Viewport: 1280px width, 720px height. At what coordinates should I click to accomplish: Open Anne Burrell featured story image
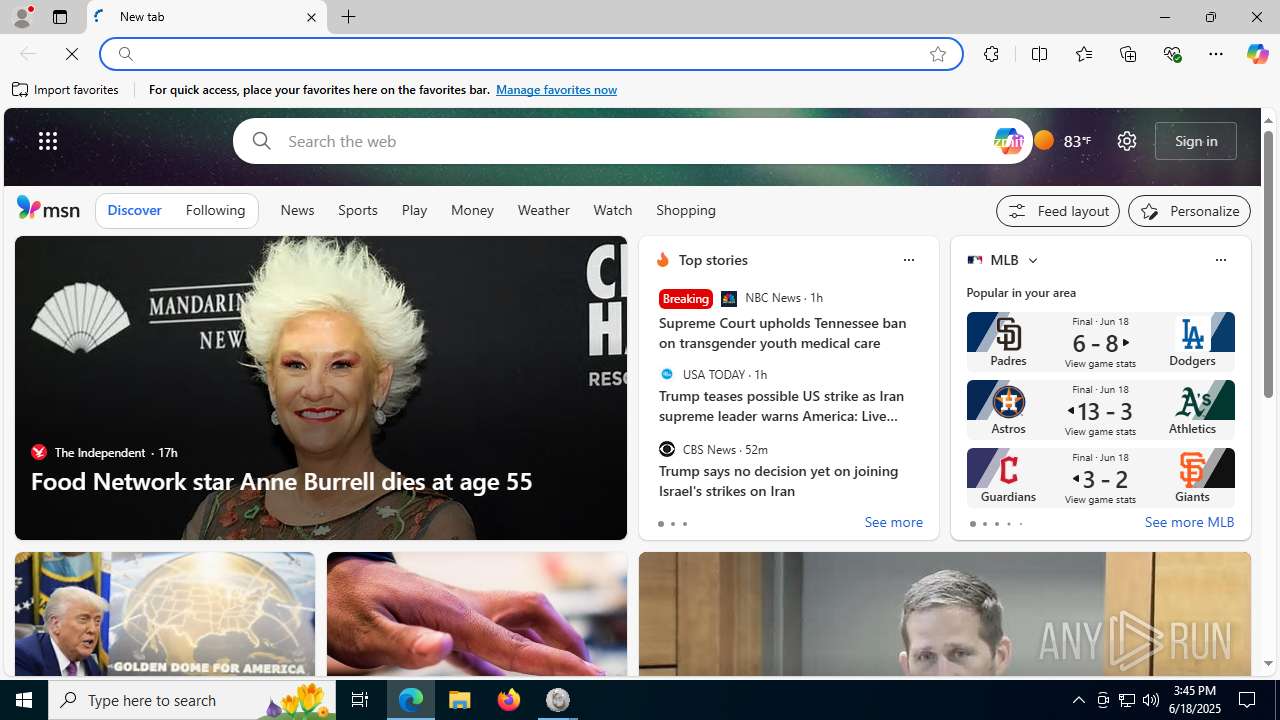pos(320,387)
